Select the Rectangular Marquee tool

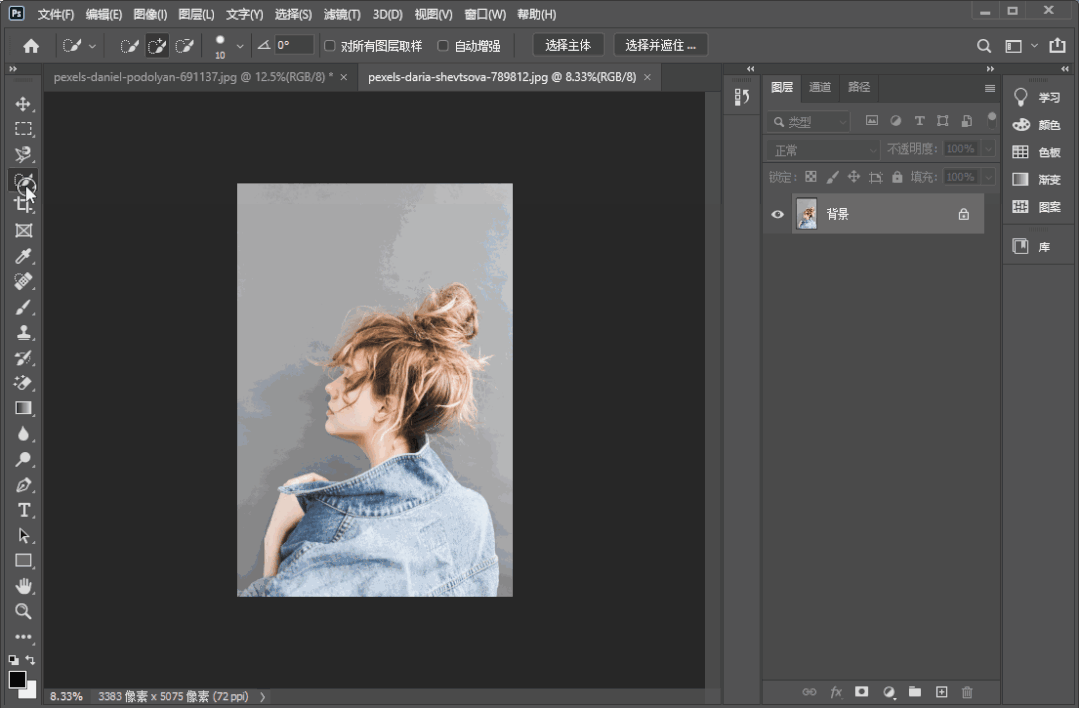click(x=23, y=129)
